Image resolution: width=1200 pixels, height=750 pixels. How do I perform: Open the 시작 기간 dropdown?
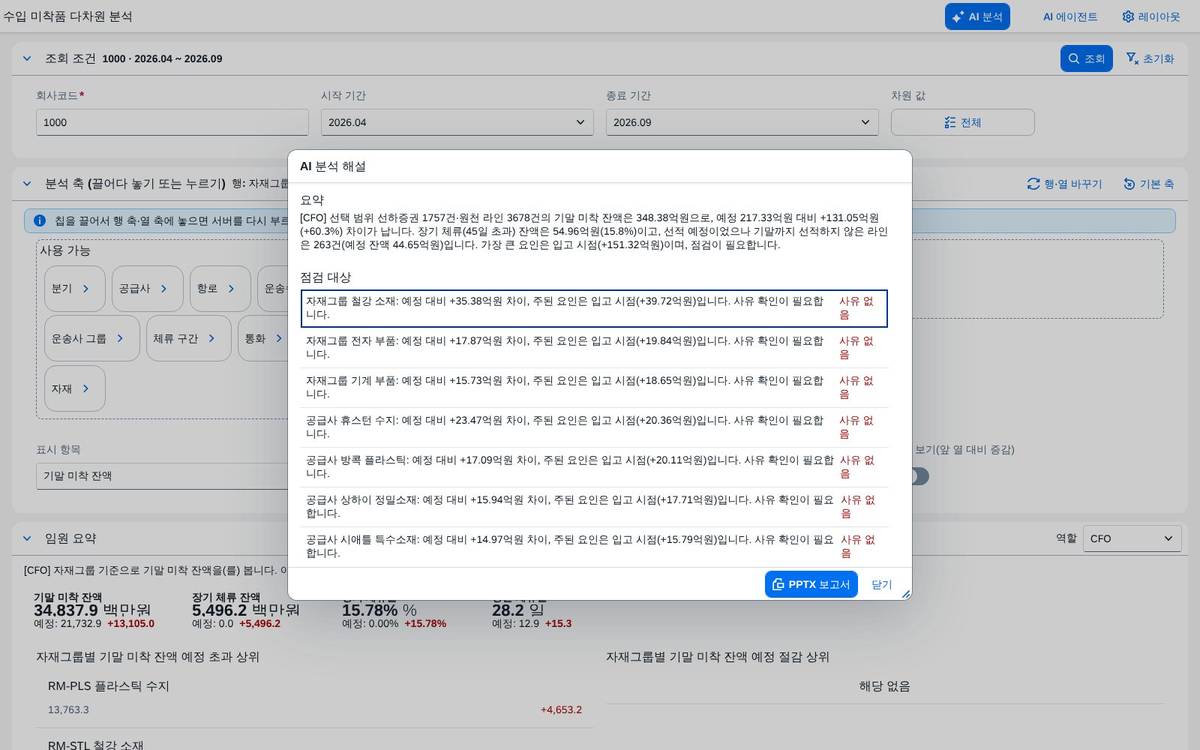pyautogui.click(x=457, y=122)
